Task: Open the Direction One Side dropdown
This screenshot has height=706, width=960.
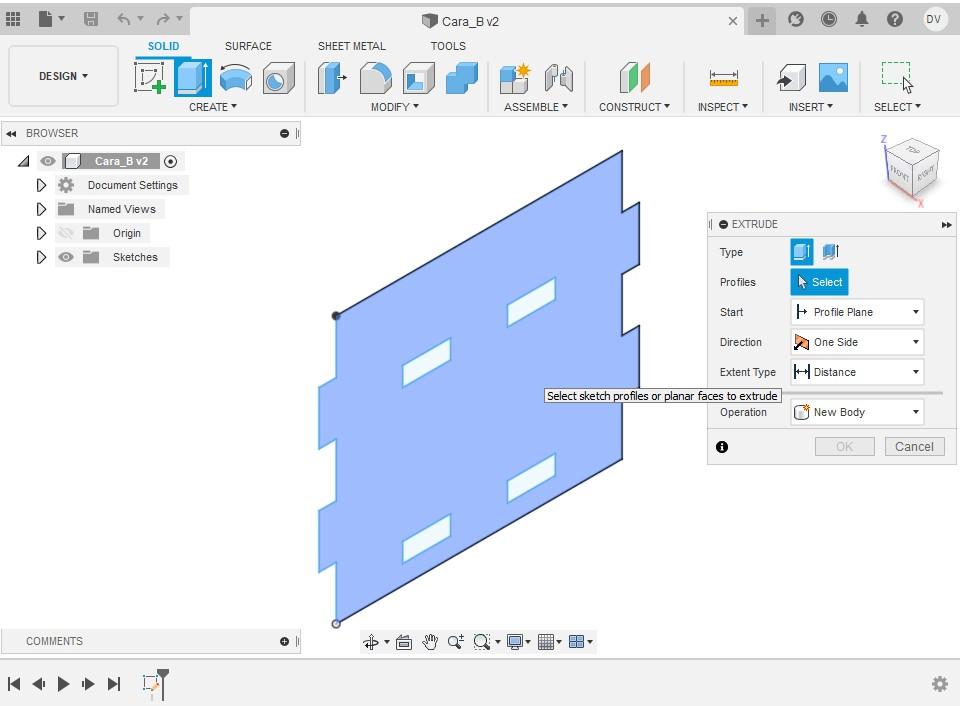Action: point(857,342)
